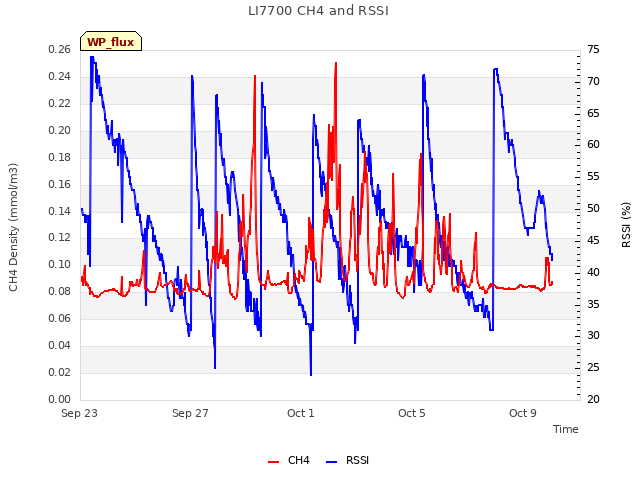The image size is (640, 480).
Task: Click the 30 right axis tick label
Action: (593, 336)
